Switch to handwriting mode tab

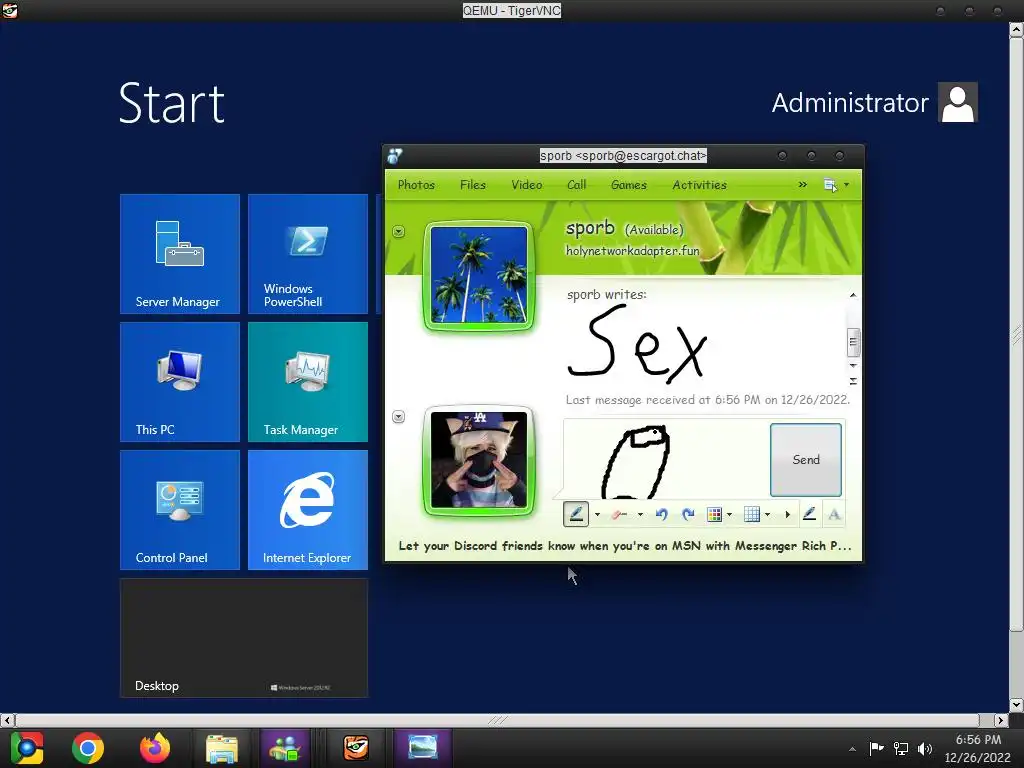[x=809, y=514]
